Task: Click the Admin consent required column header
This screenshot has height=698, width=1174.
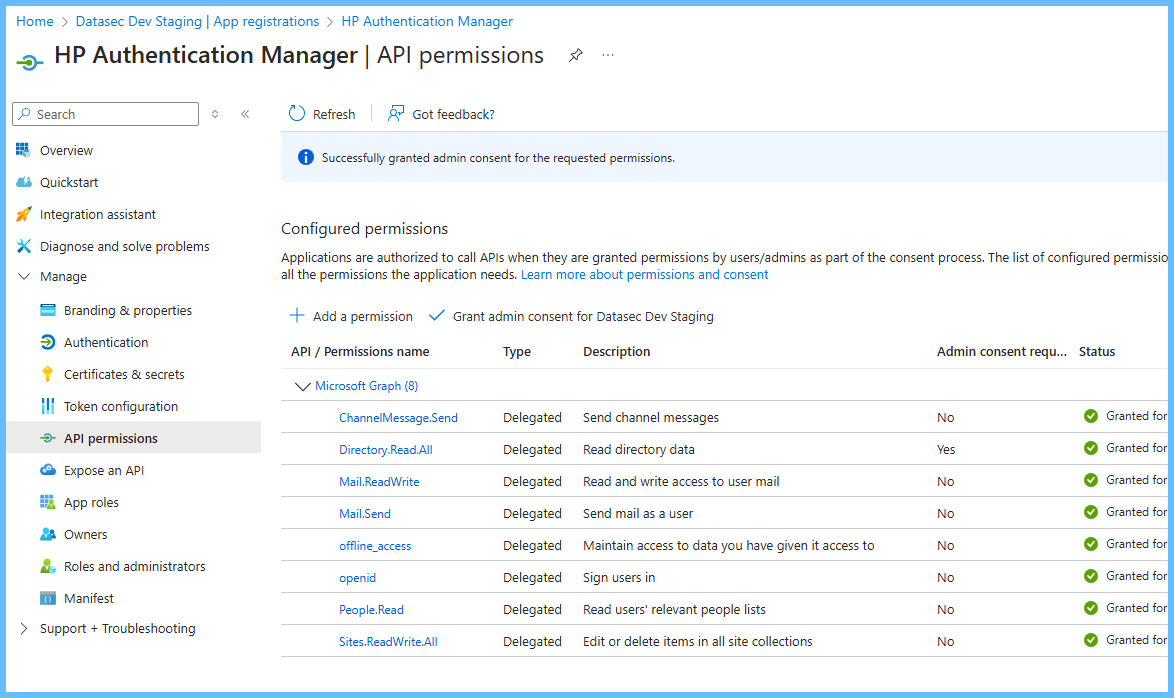Action: pyautogui.click(x=1002, y=351)
